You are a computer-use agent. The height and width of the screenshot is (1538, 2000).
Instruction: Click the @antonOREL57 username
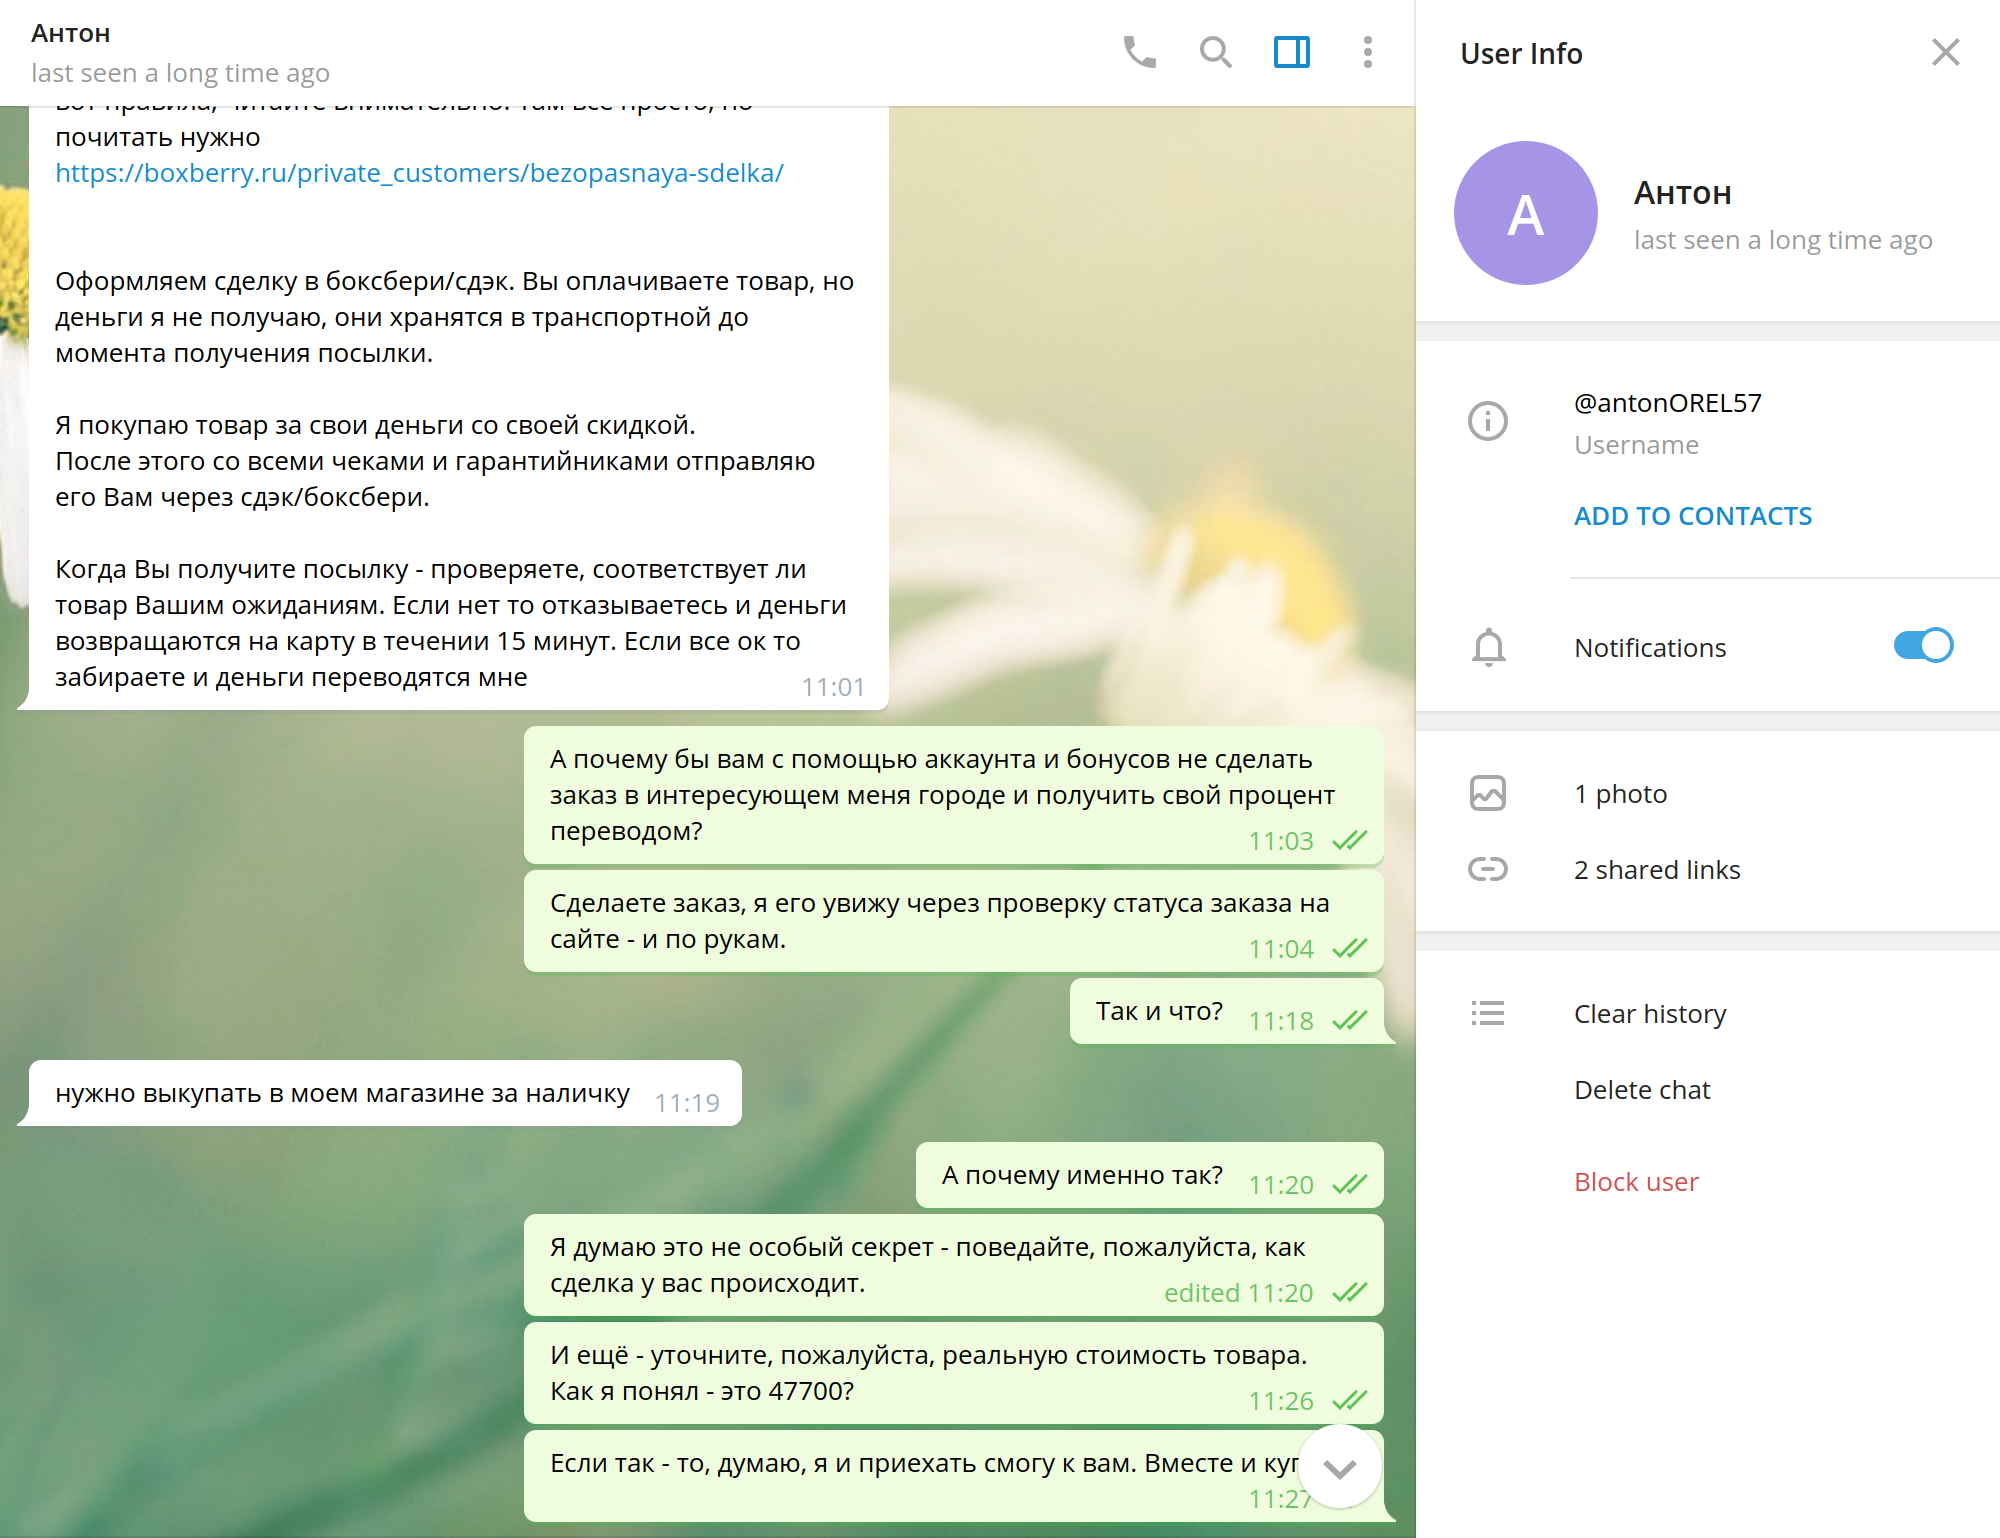click(x=1667, y=403)
